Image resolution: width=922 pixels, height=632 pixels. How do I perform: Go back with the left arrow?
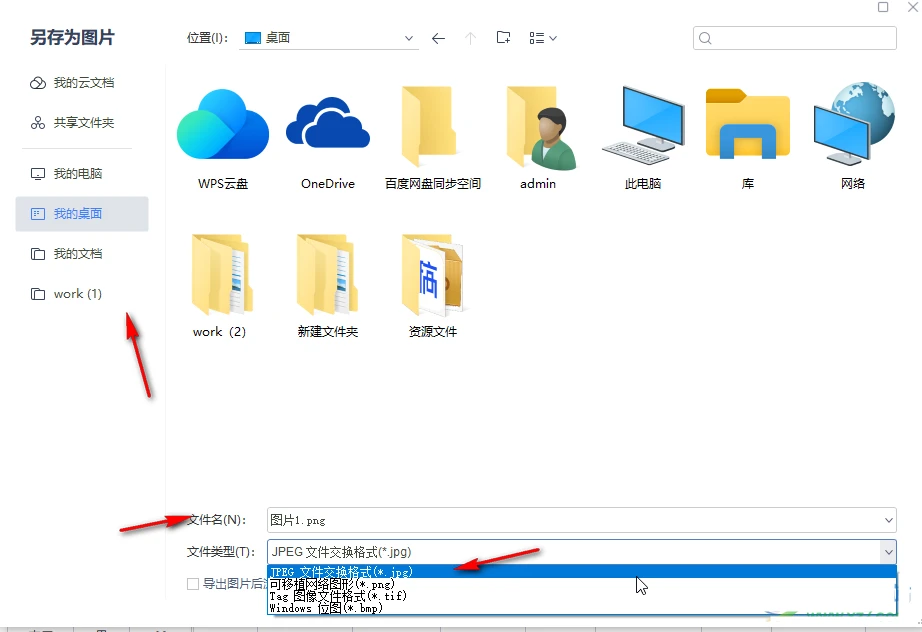pyautogui.click(x=438, y=39)
